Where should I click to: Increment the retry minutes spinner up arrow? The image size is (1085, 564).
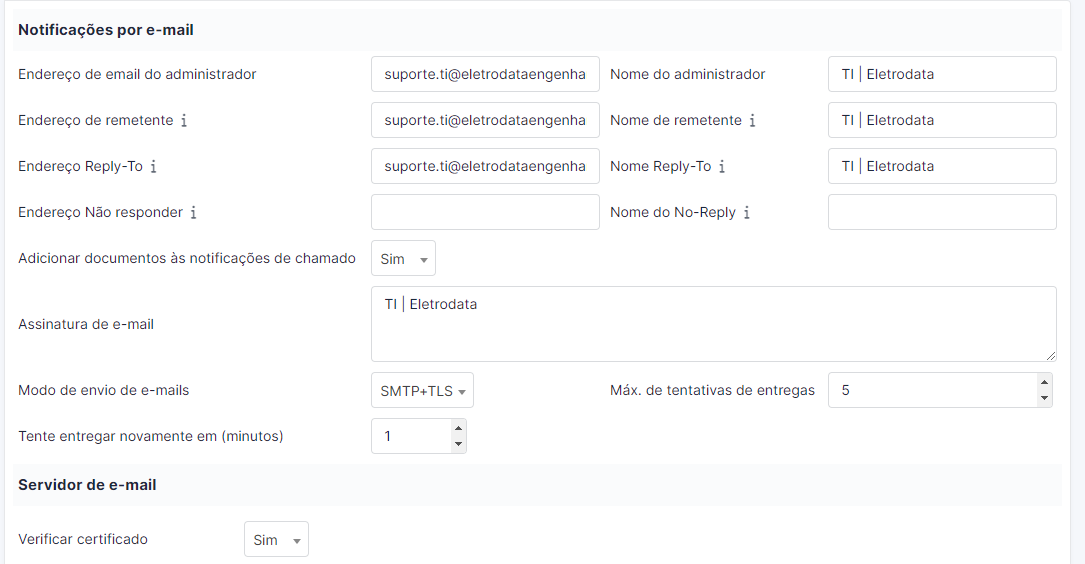[458, 428]
